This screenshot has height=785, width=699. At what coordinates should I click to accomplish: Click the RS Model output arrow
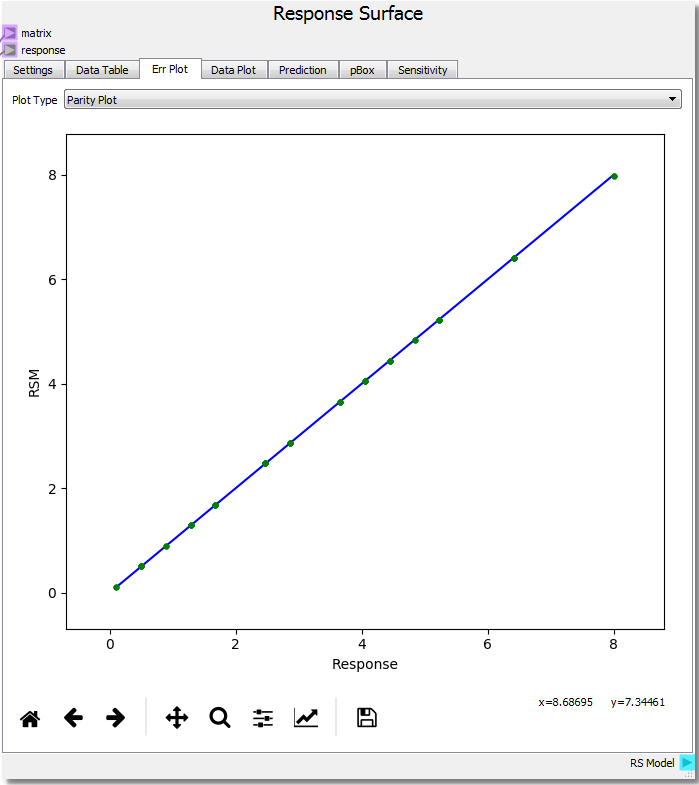click(687, 763)
